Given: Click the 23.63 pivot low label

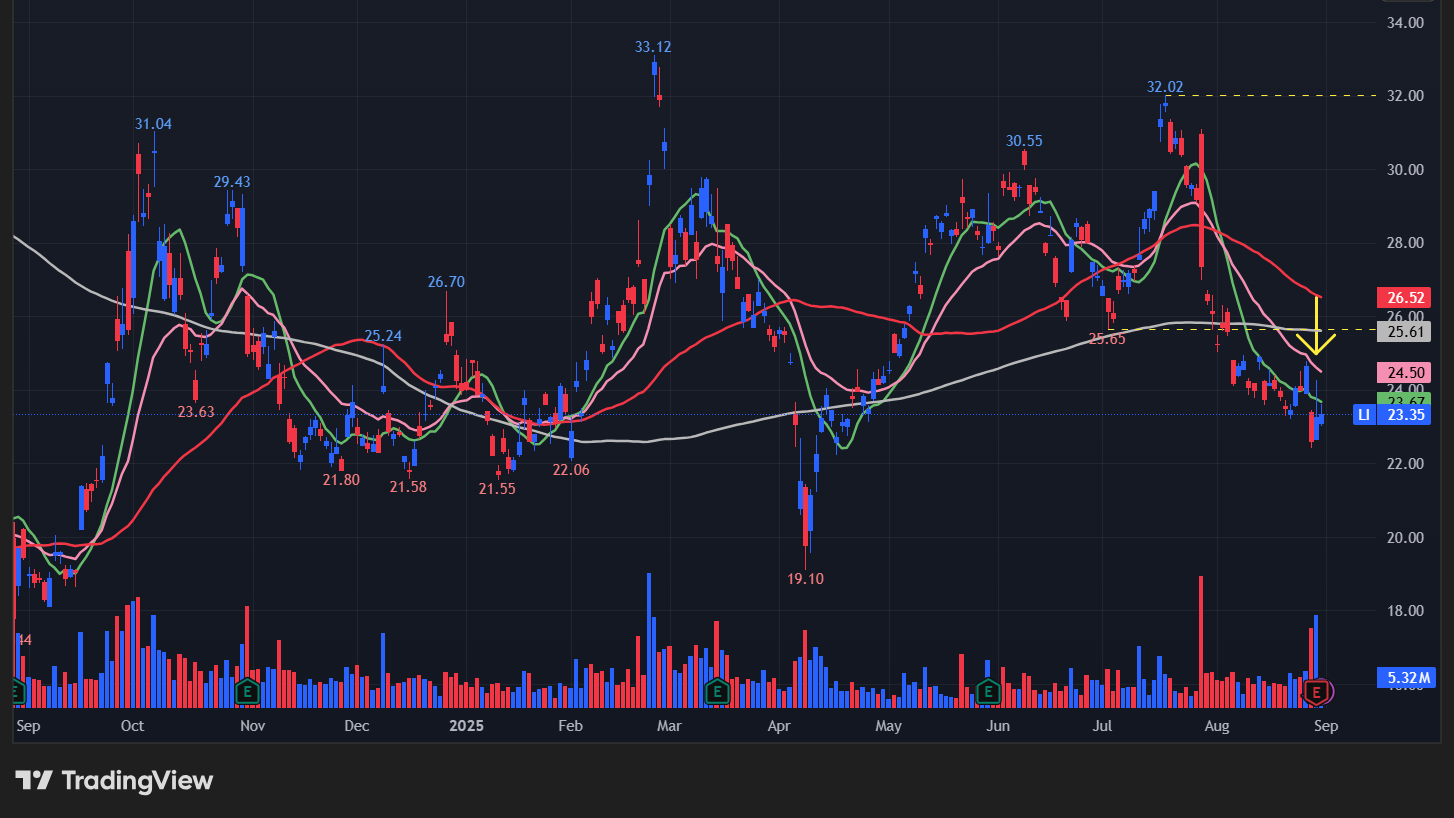Looking at the screenshot, I should (x=196, y=411).
